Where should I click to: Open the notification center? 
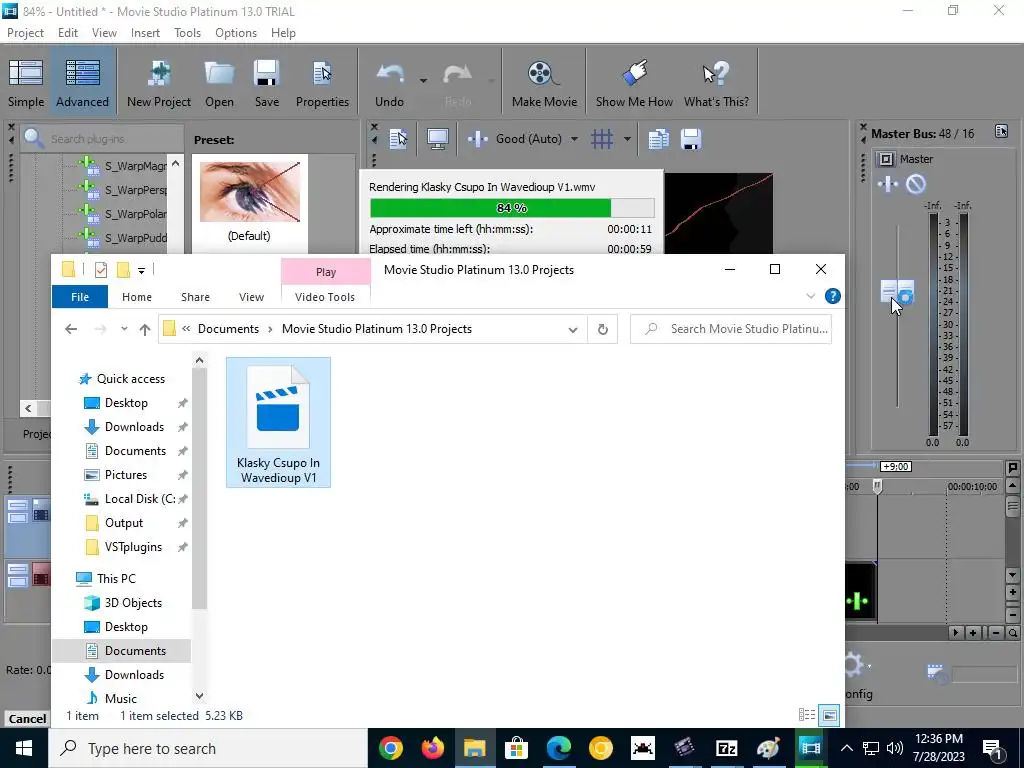click(x=992, y=748)
